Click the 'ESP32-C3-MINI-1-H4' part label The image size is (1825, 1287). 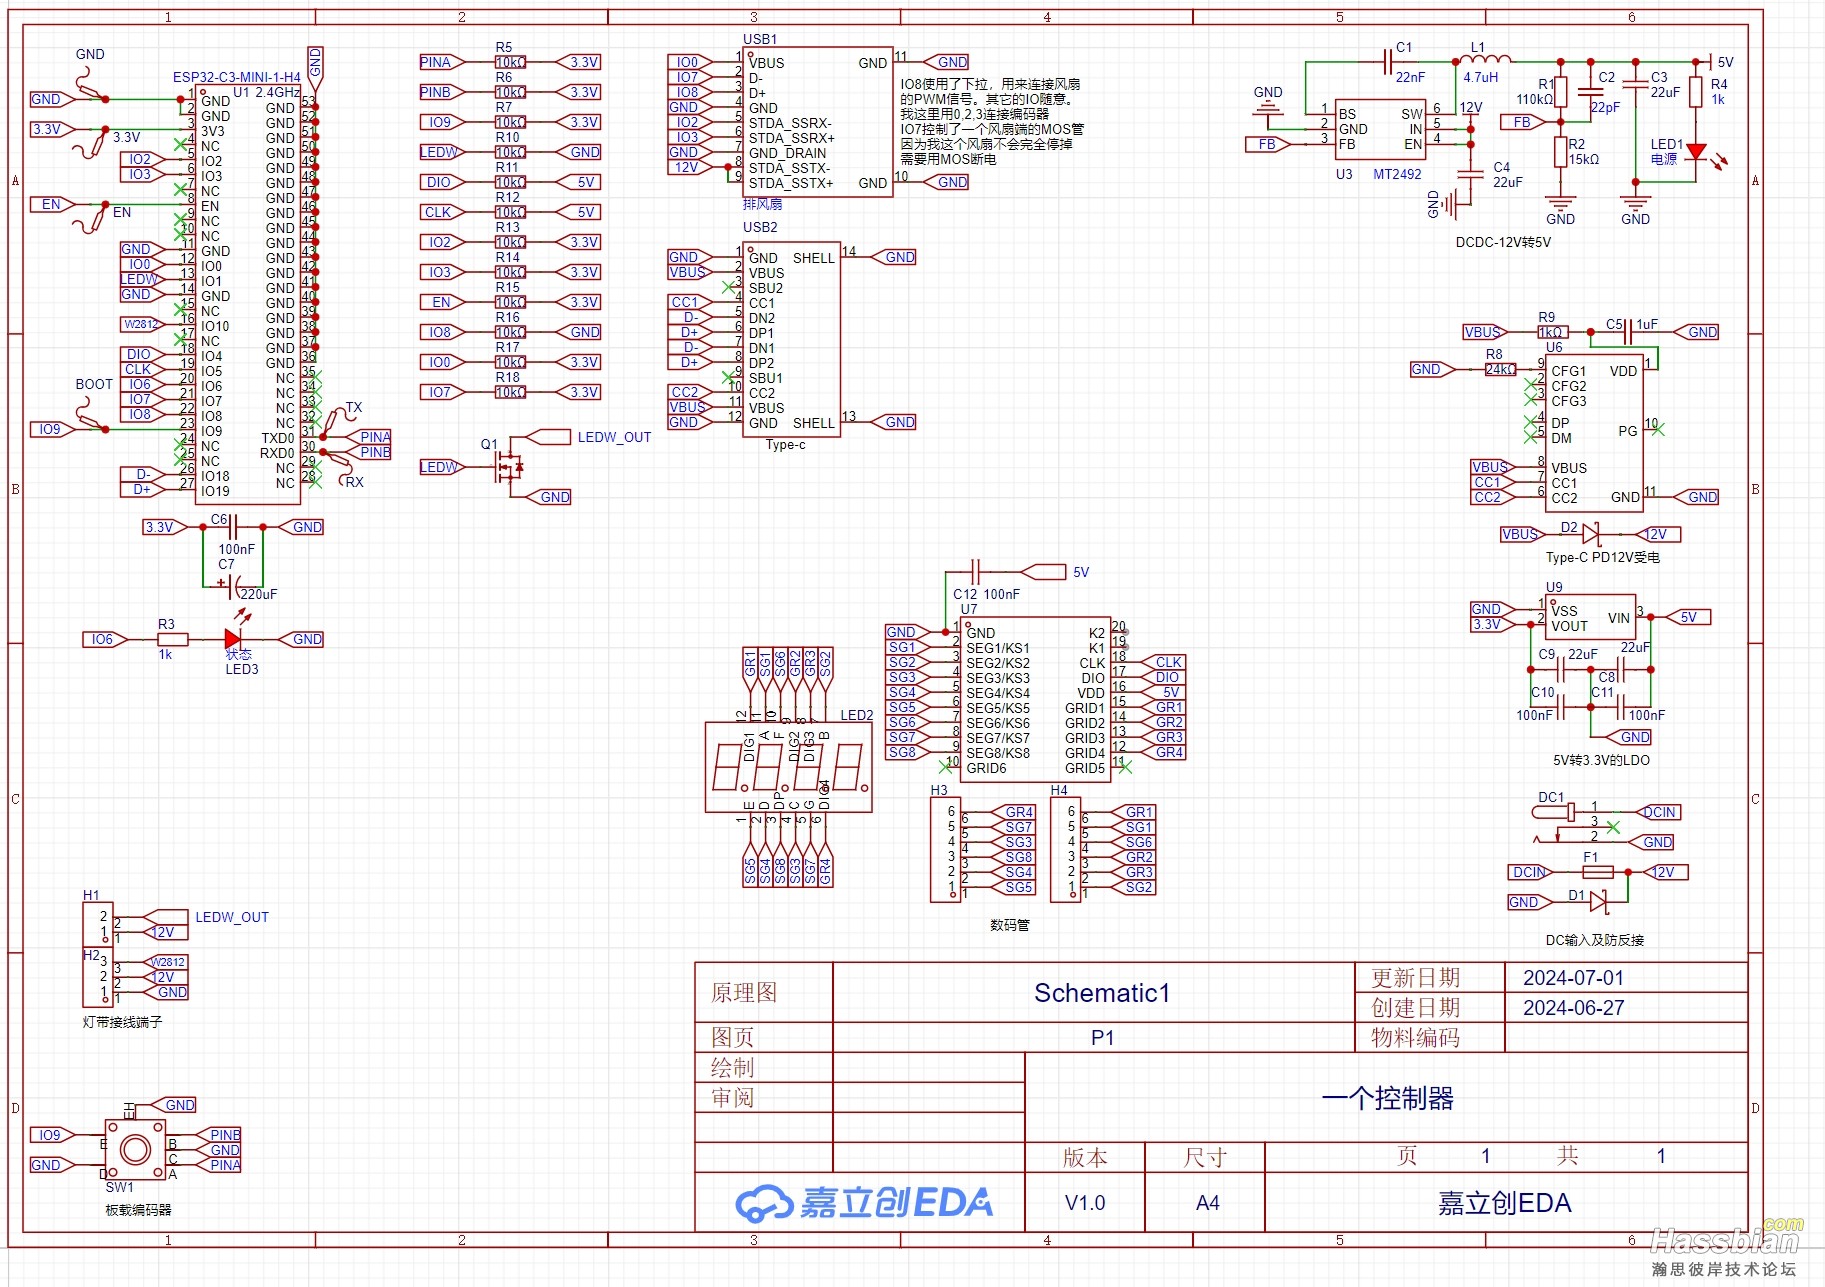pos(237,77)
